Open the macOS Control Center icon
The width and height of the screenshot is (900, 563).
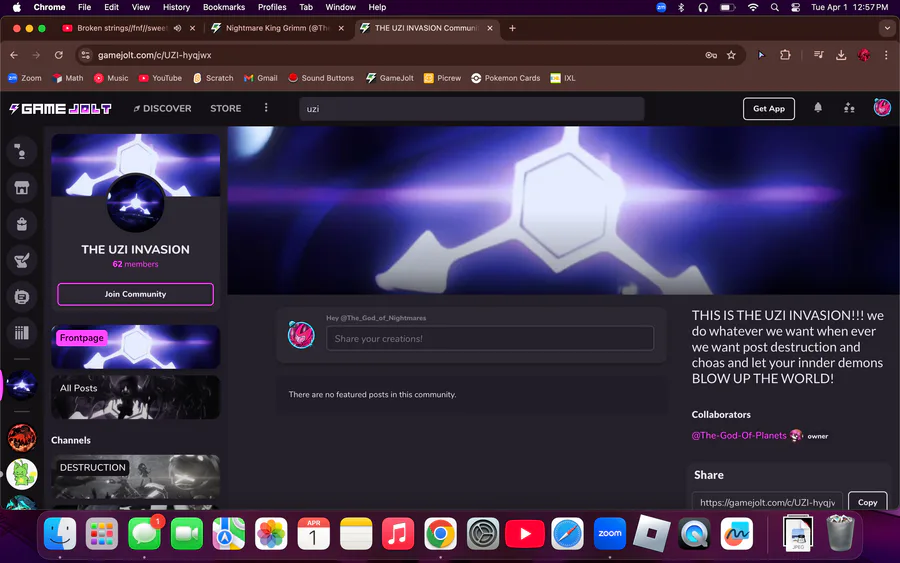(796, 7)
